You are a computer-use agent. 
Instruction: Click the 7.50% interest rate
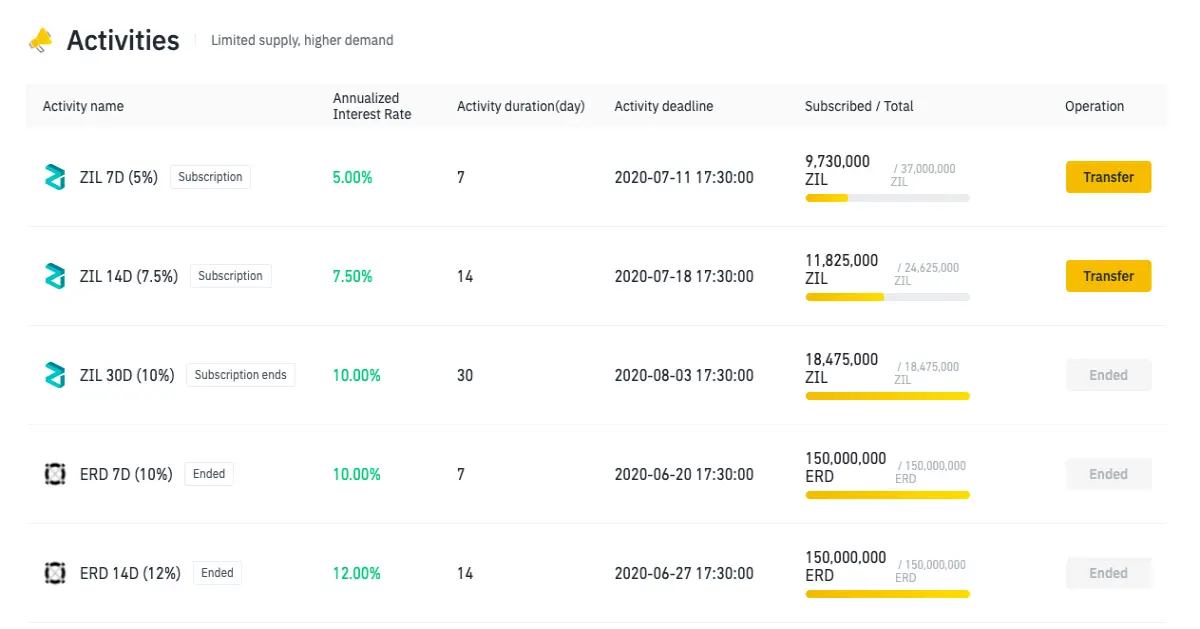tap(352, 276)
